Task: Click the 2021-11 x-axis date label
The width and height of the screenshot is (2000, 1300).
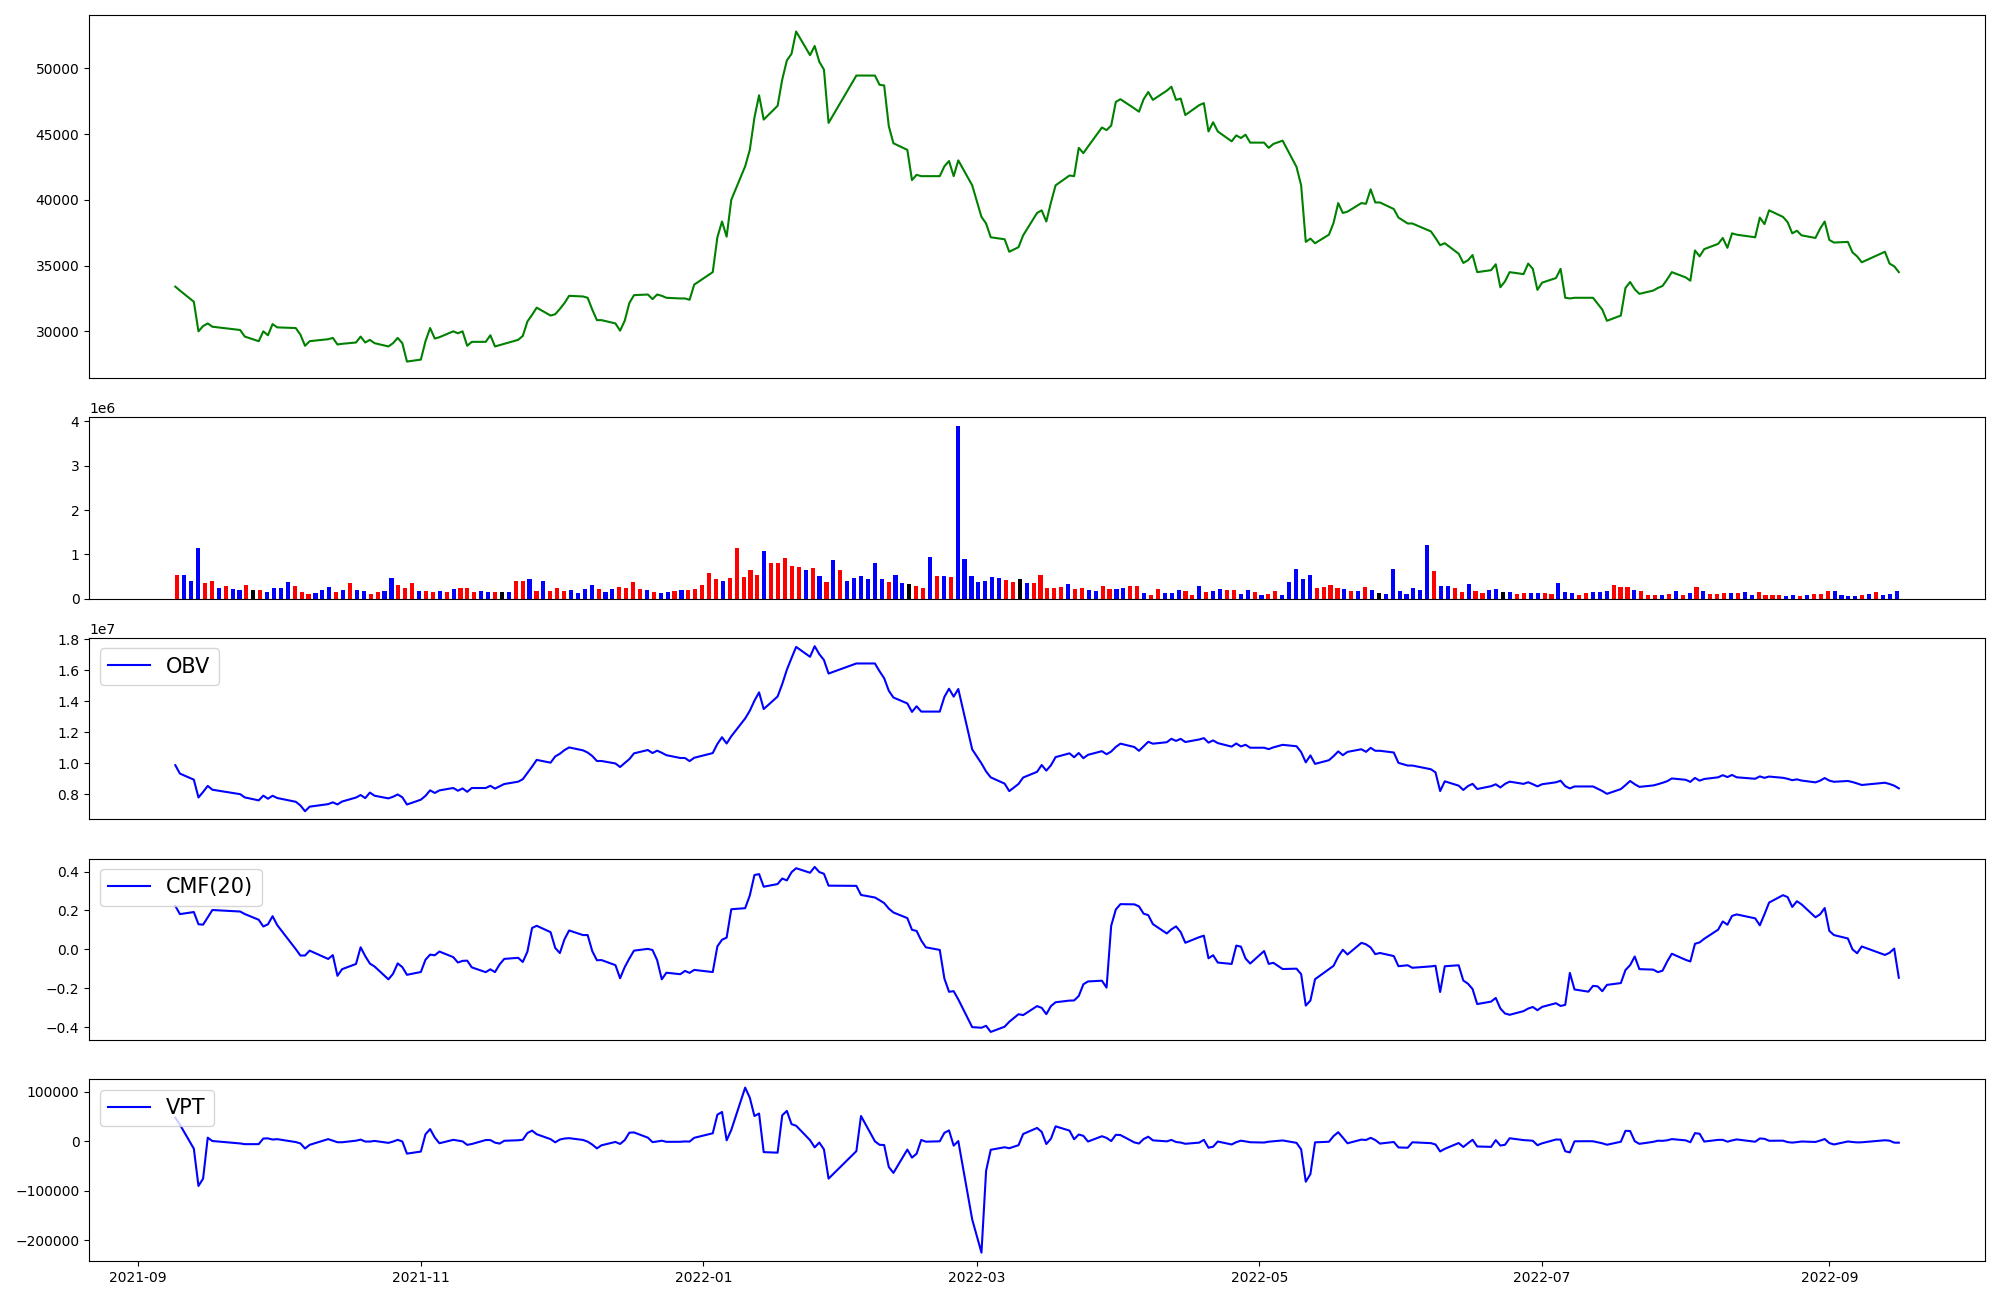Action: (421, 1277)
